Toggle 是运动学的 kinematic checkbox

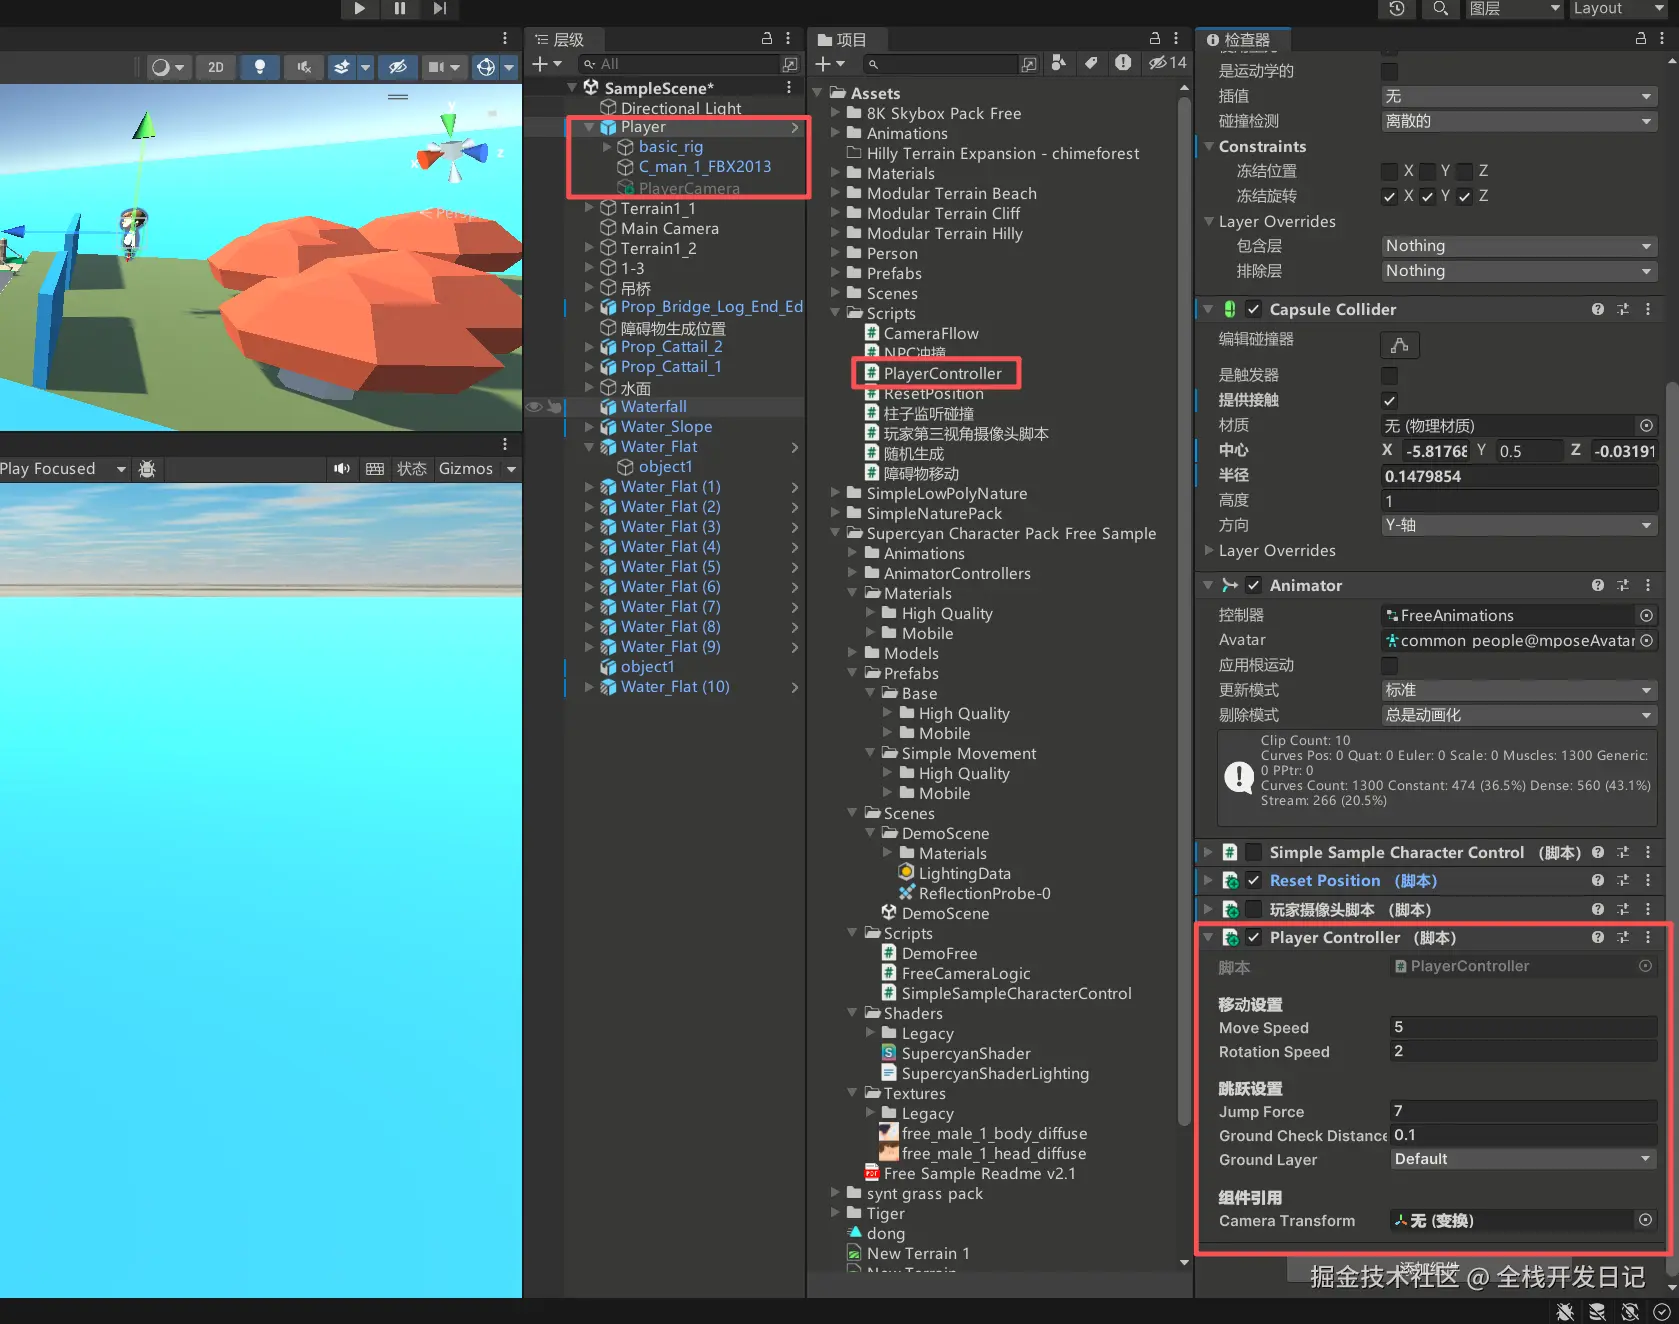click(x=1389, y=71)
